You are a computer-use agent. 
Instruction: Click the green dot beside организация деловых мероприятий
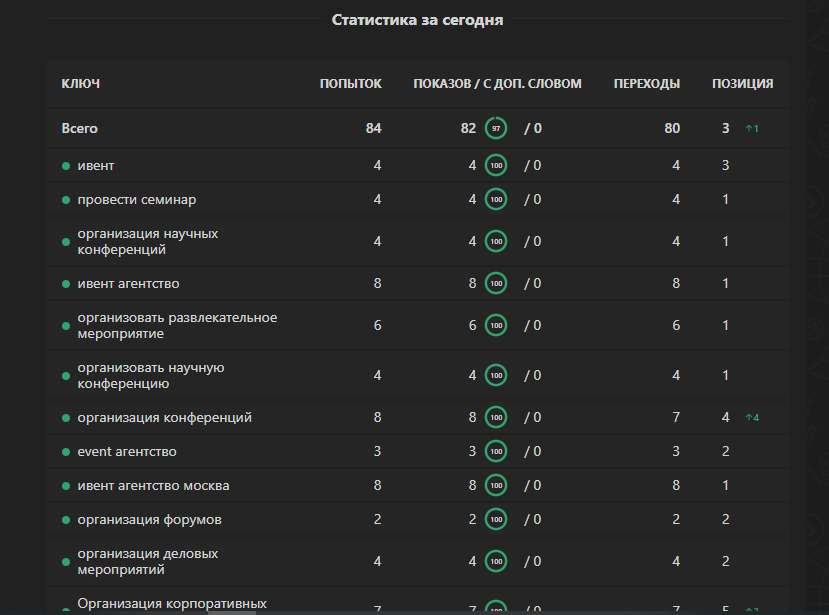coord(66,562)
